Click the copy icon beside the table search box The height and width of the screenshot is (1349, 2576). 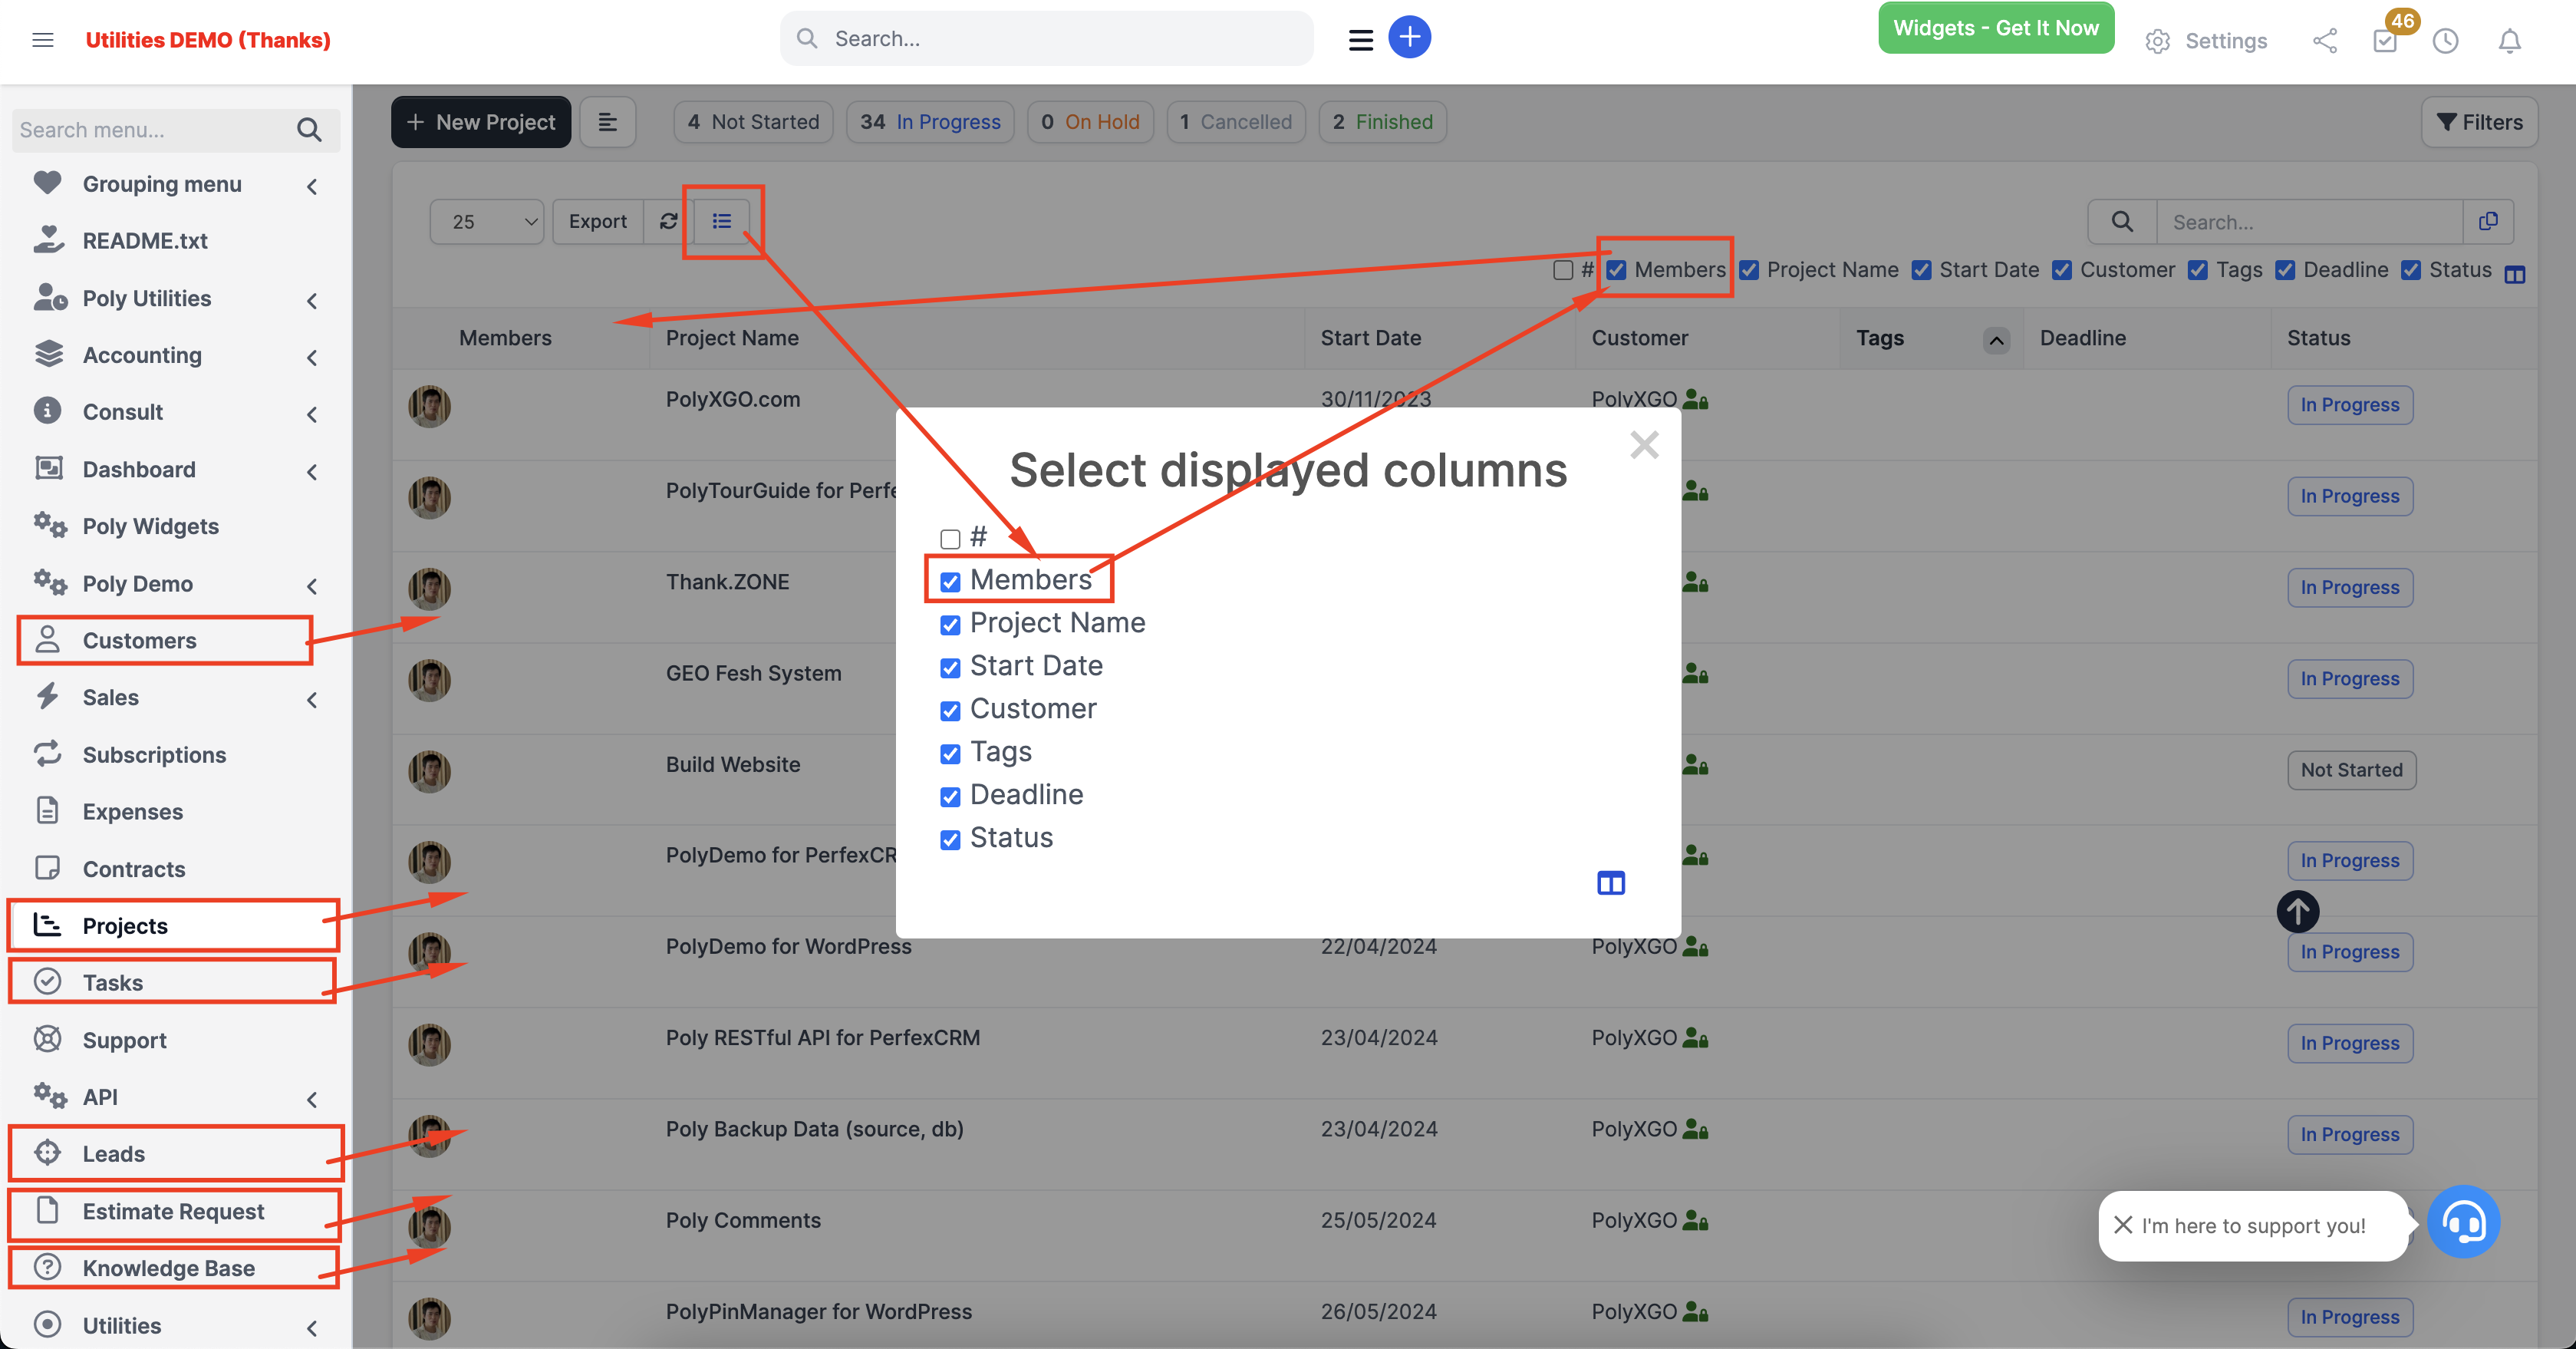[2489, 221]
